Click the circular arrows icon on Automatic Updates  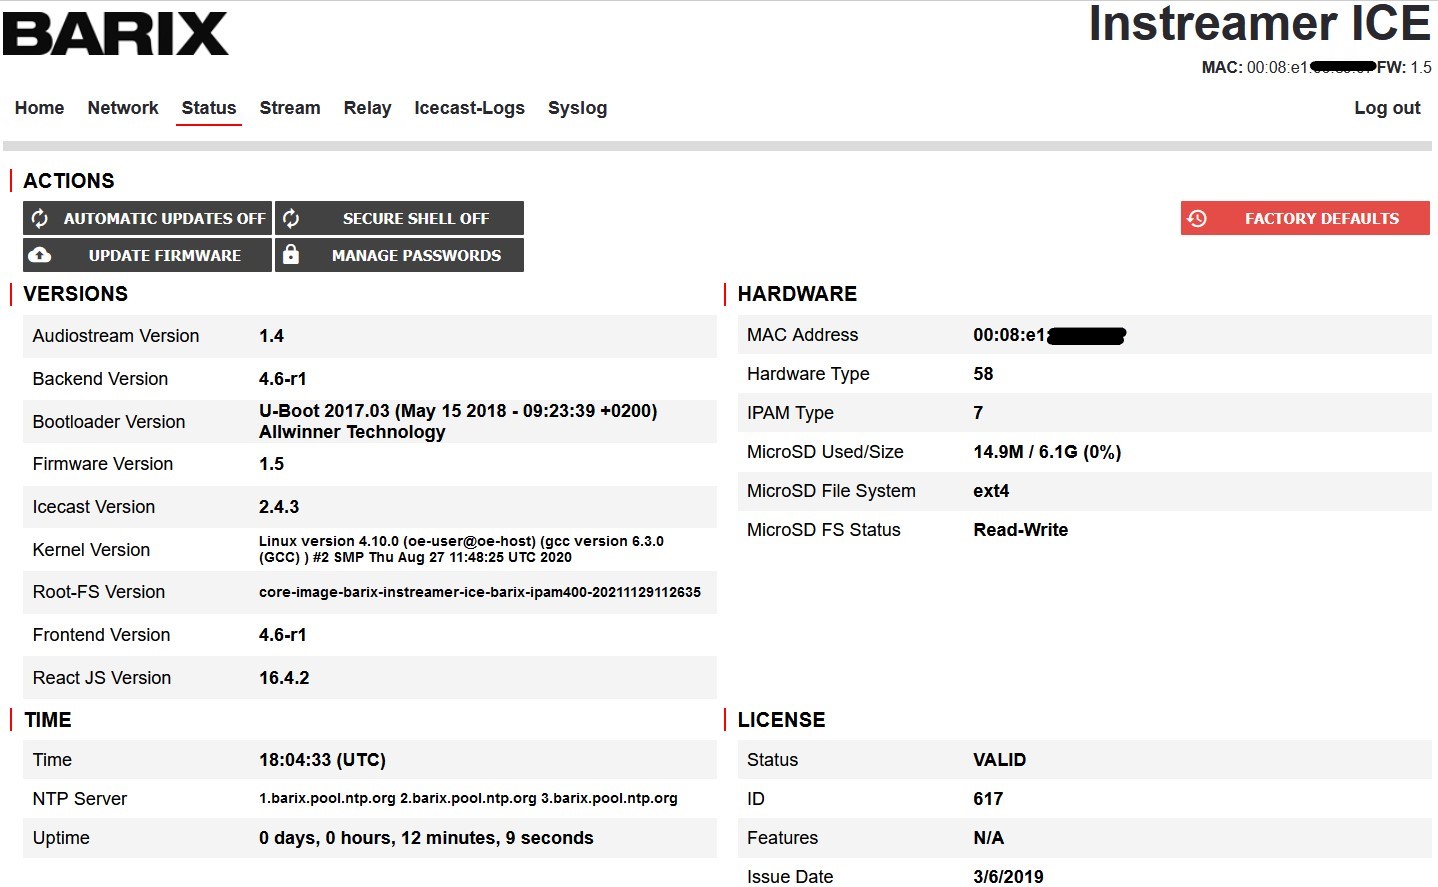40,218
